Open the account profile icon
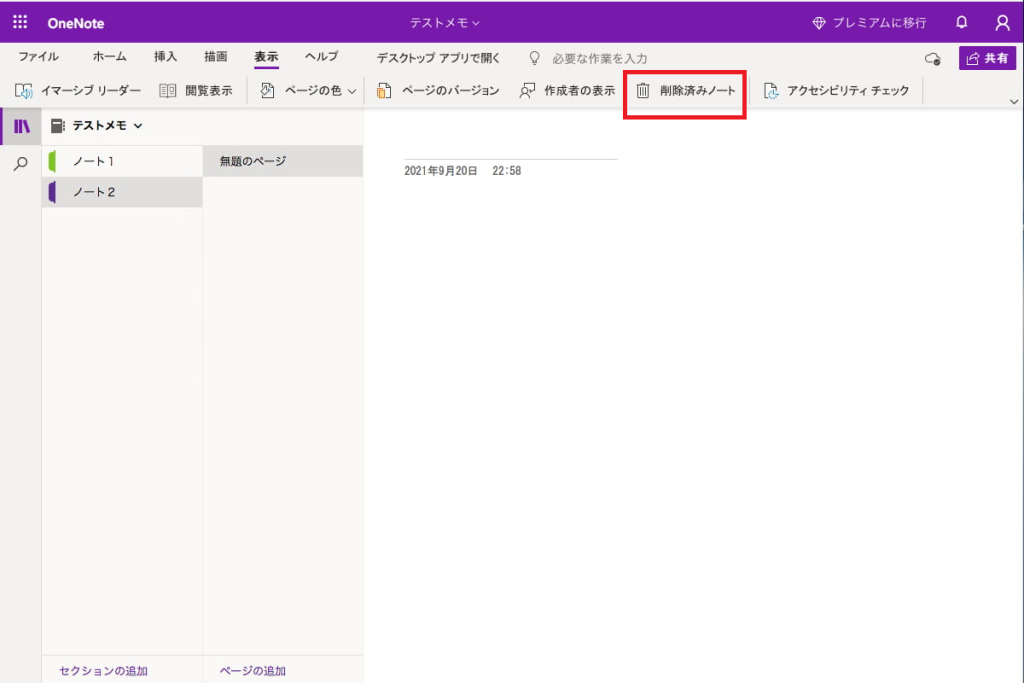 (x=1002, y=23)
